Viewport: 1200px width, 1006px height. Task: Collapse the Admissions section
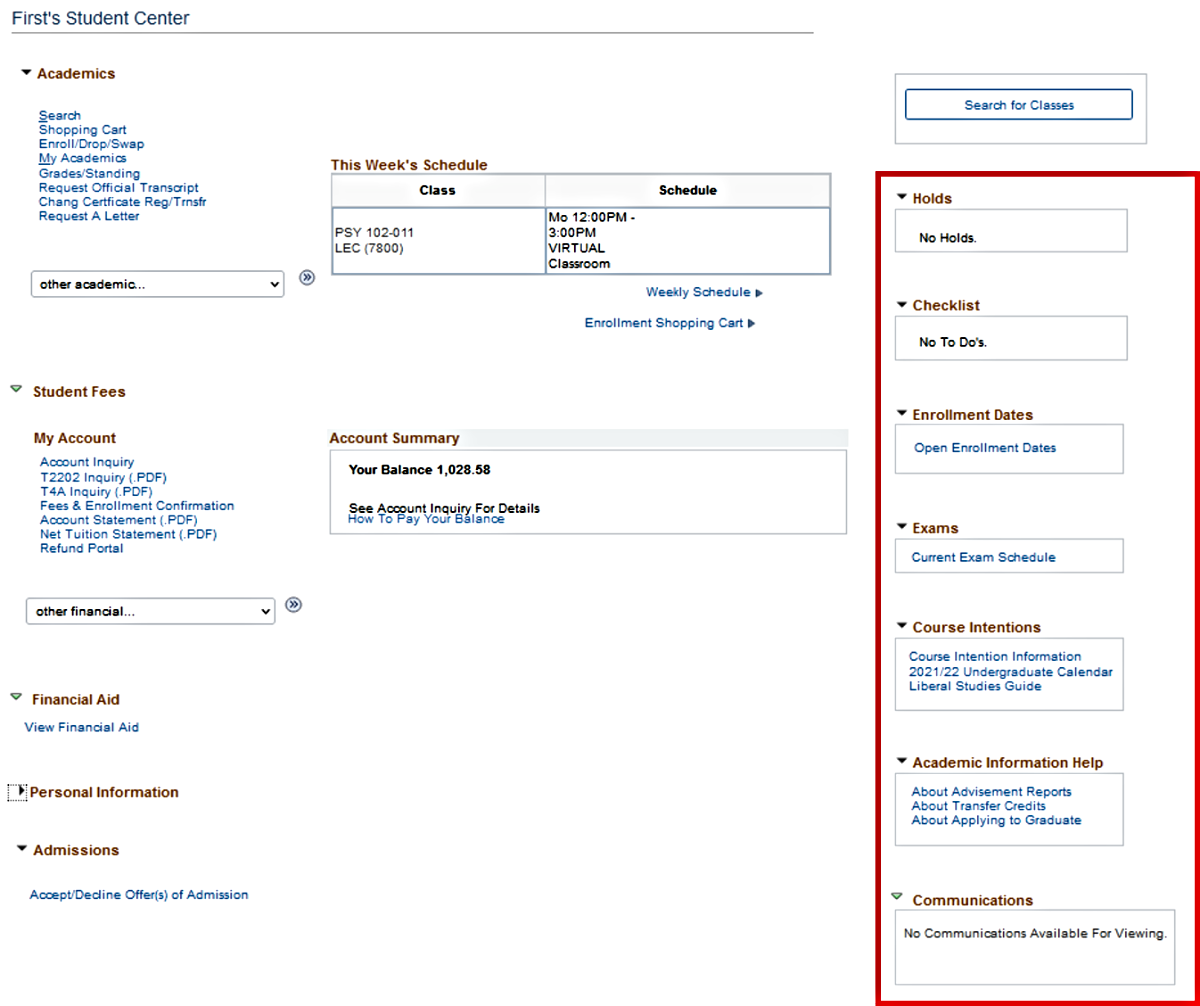pos(23,848)
